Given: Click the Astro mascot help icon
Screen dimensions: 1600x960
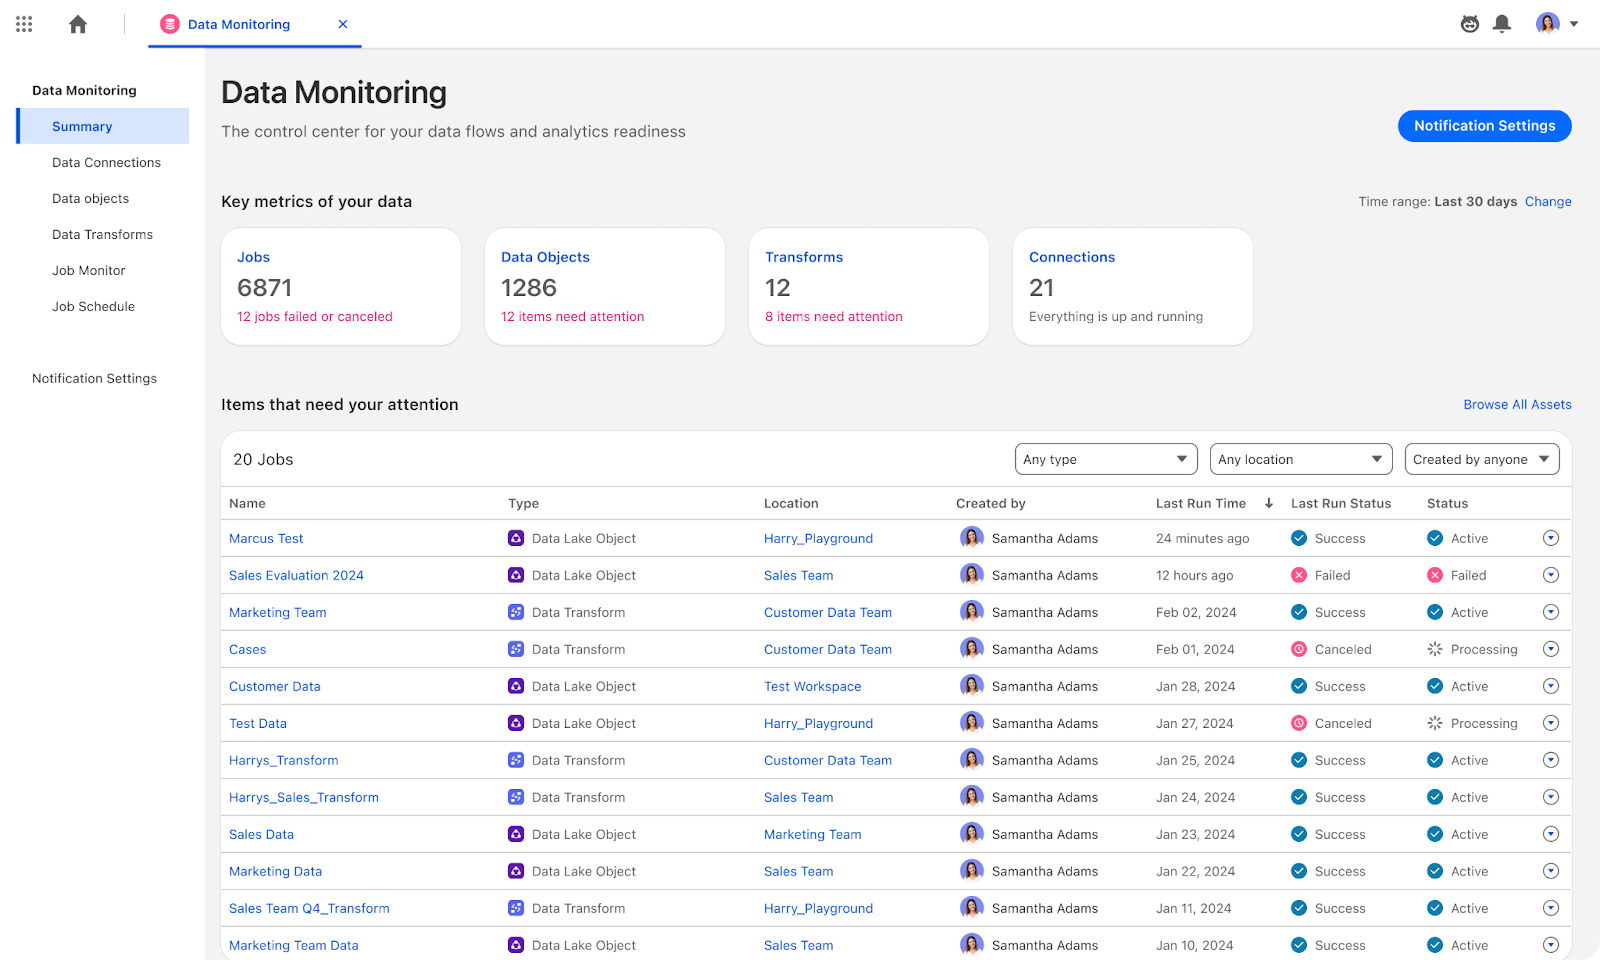Looking at the screenshot, I should pyautogui.click(x=1469, y=24).
